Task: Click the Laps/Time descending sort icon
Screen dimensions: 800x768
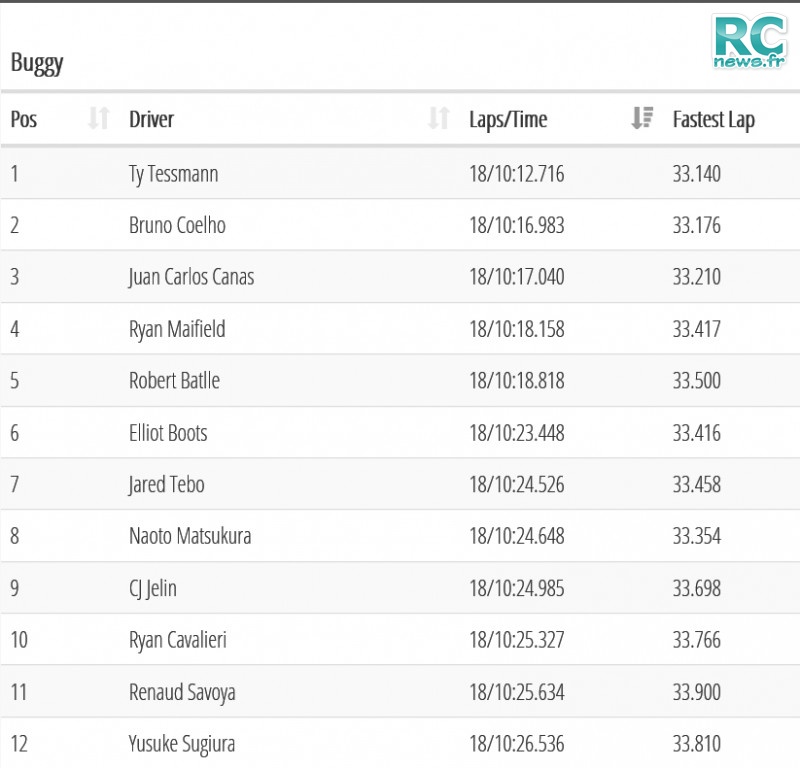Action: coord(642,118)
